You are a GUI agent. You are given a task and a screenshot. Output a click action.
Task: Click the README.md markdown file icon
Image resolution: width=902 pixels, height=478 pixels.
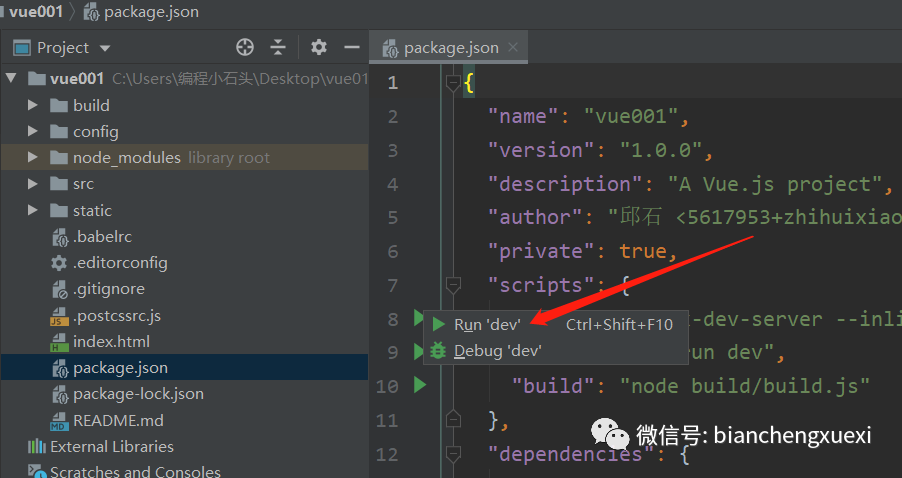pyautogui.click(x=59, y=421)
